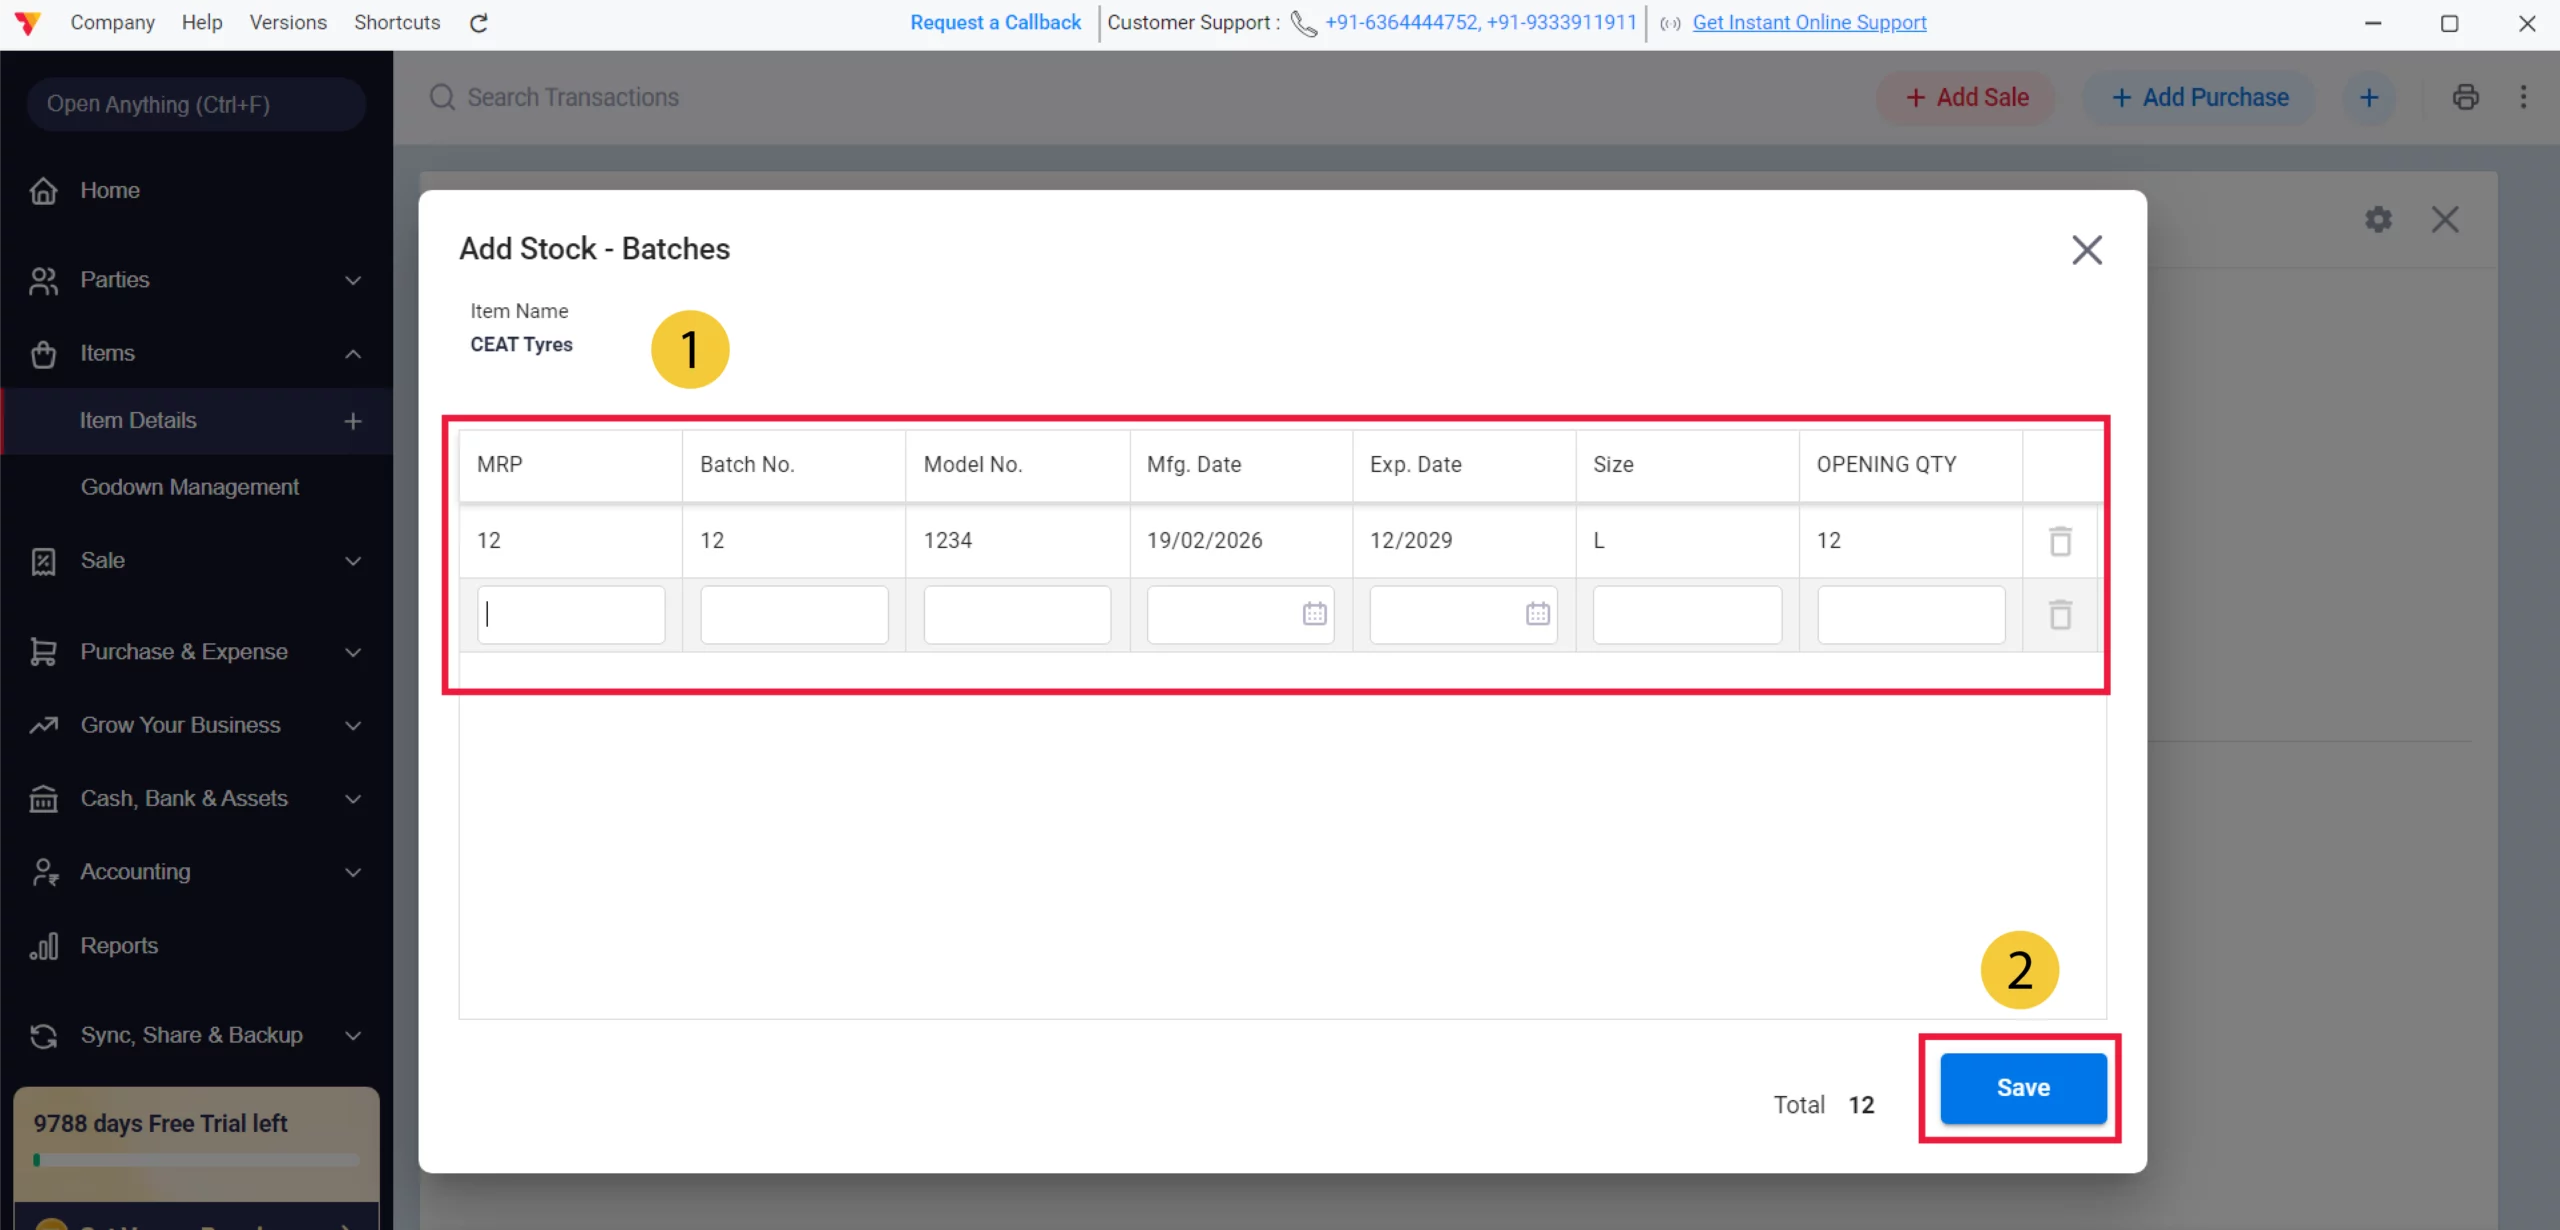This screenshot has height=1230, width=2560.
Task: Click the plus icon beside Add Purchase
Action: click(2370, 96)
